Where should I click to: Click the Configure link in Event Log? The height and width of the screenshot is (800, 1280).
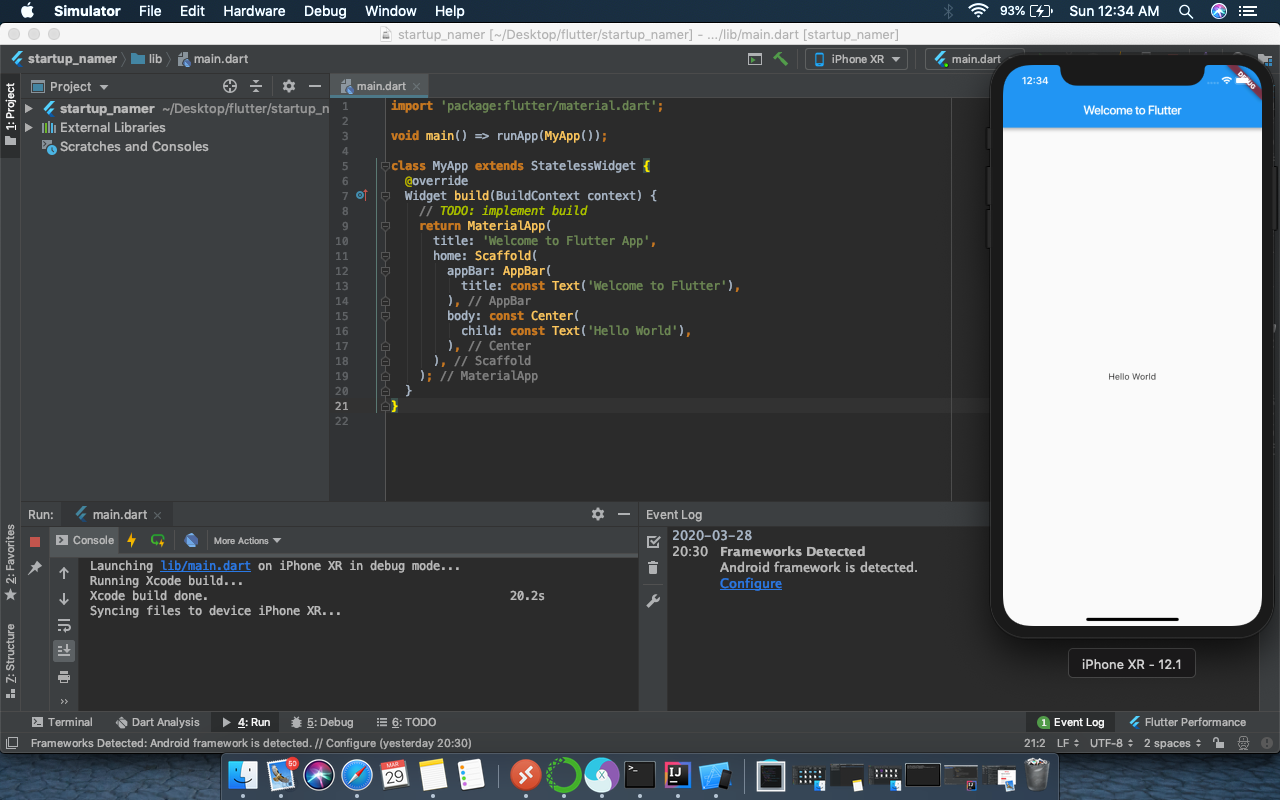click(750, 583)
